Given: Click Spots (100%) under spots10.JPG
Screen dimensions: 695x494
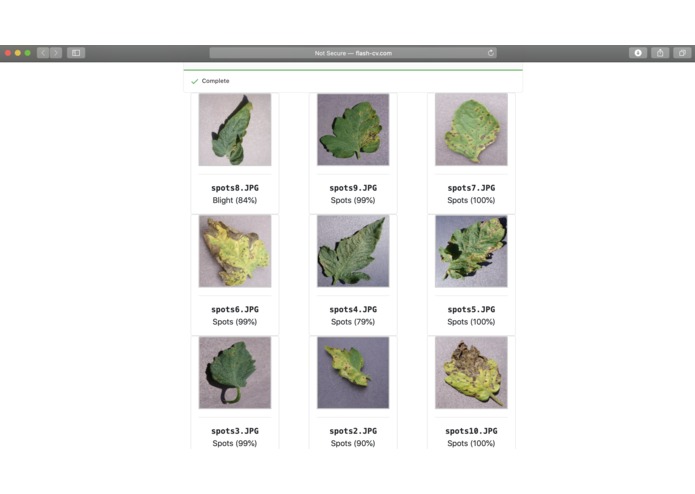Looking at the screenshot, I should coord(471,443).
